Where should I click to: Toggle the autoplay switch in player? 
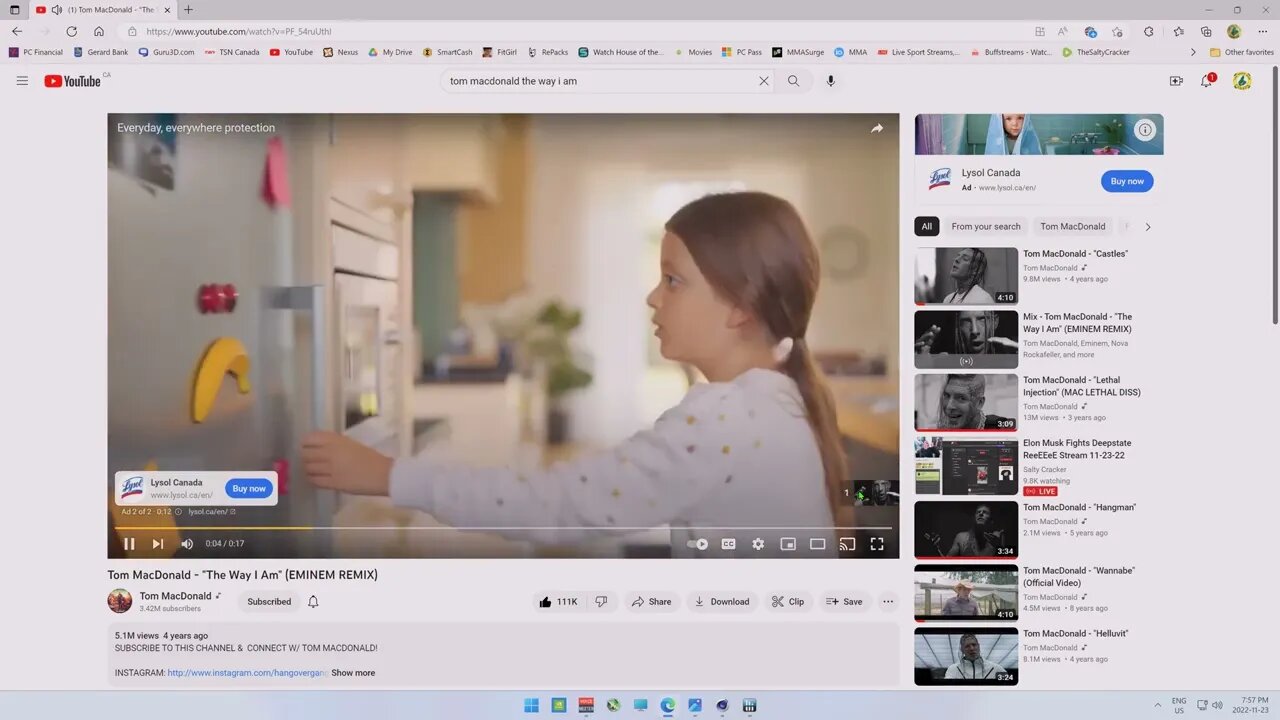698,544
